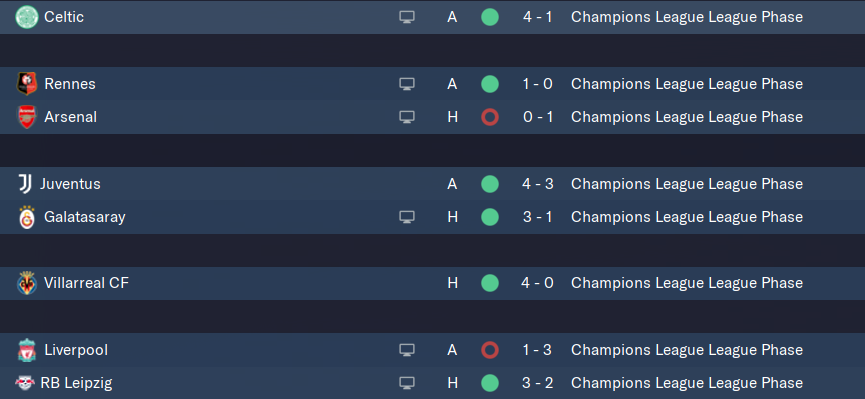The image size is (865, 399).
Task: Click the Rennes club badge
Action: (x=26, y=84)
